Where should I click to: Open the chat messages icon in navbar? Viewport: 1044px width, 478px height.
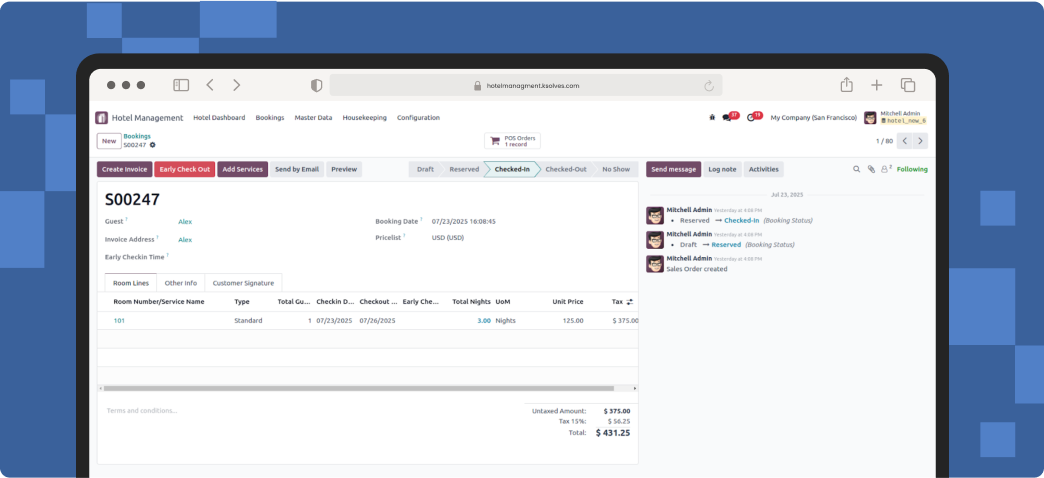pos(729,117)
